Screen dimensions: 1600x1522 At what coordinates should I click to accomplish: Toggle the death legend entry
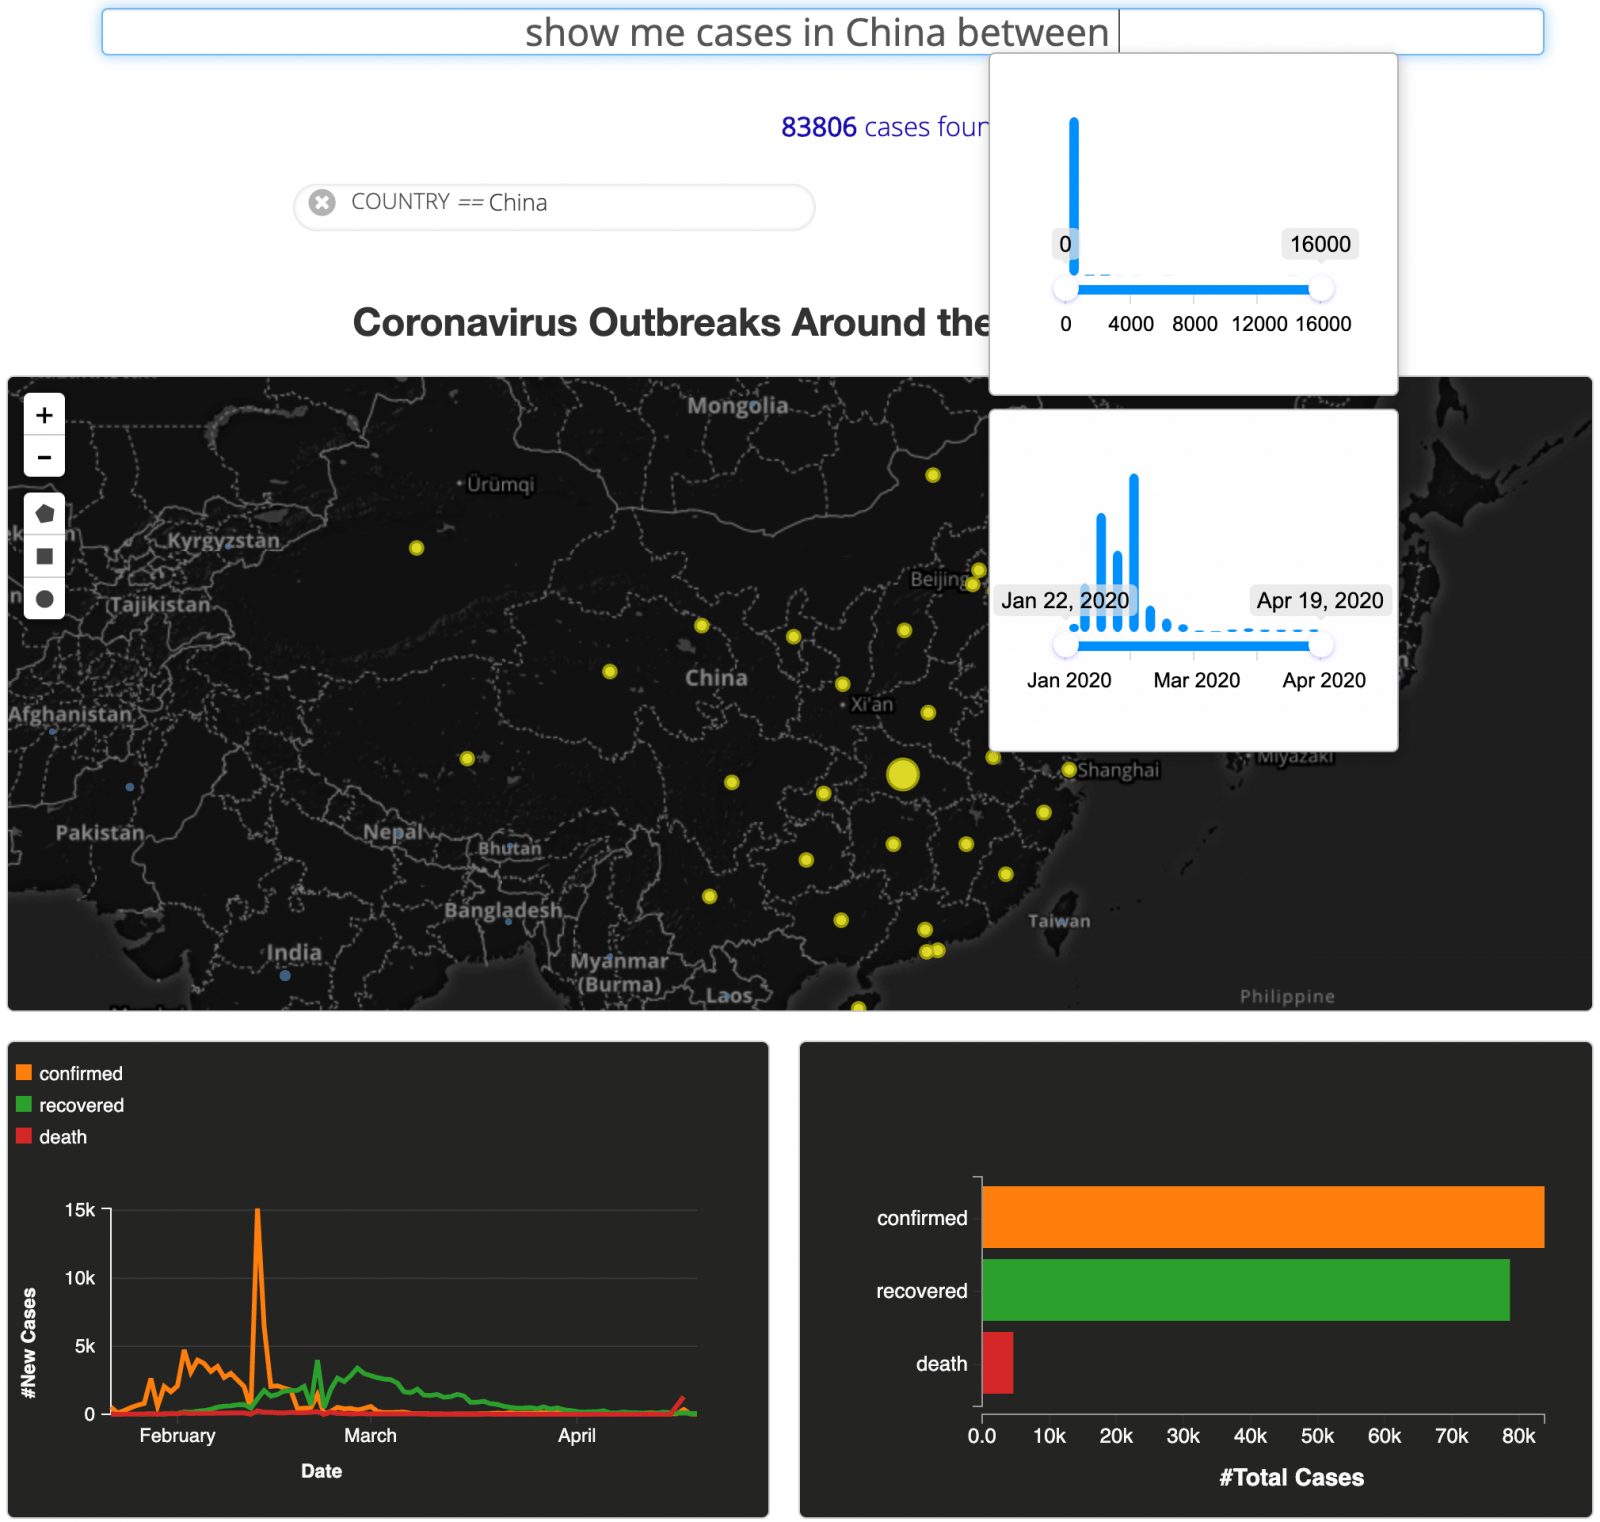51,1137
